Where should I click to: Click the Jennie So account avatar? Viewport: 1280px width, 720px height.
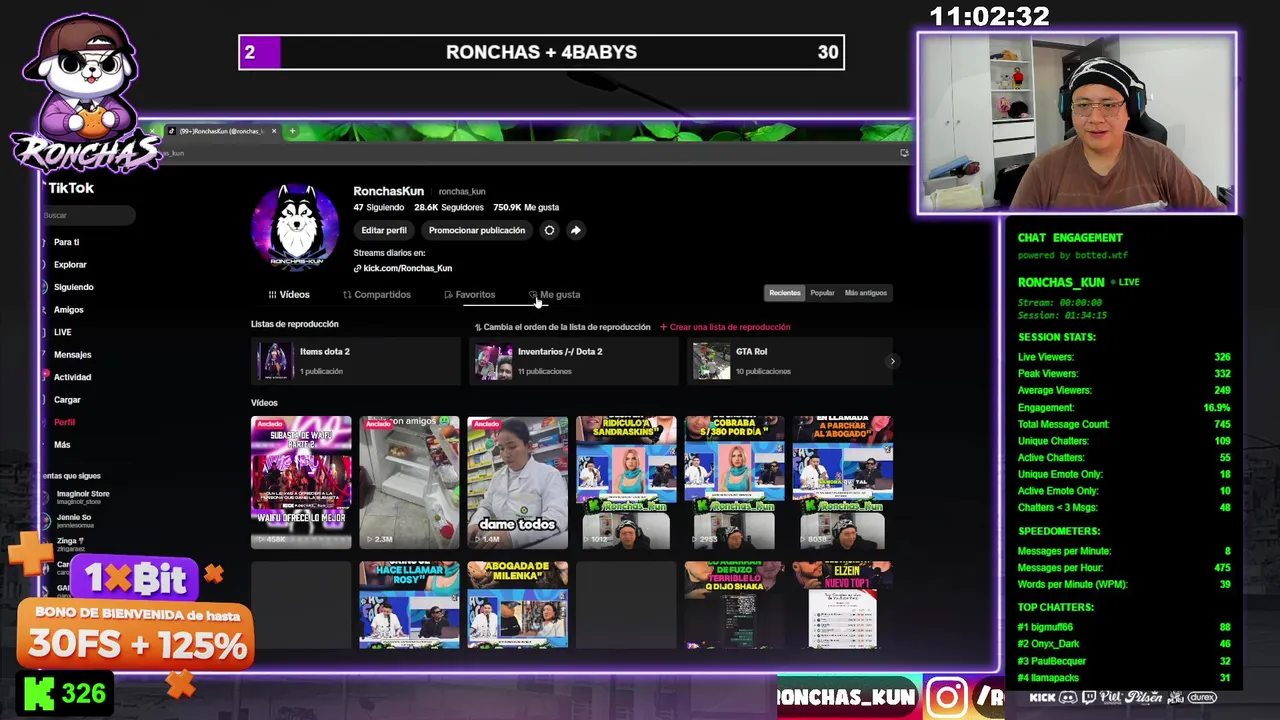pos(47,520)
